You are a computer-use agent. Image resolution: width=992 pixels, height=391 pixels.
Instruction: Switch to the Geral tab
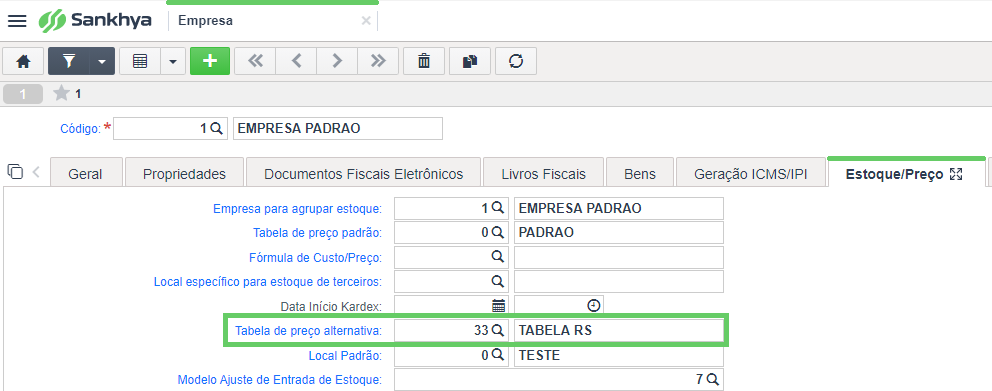(x=85, y=174)
